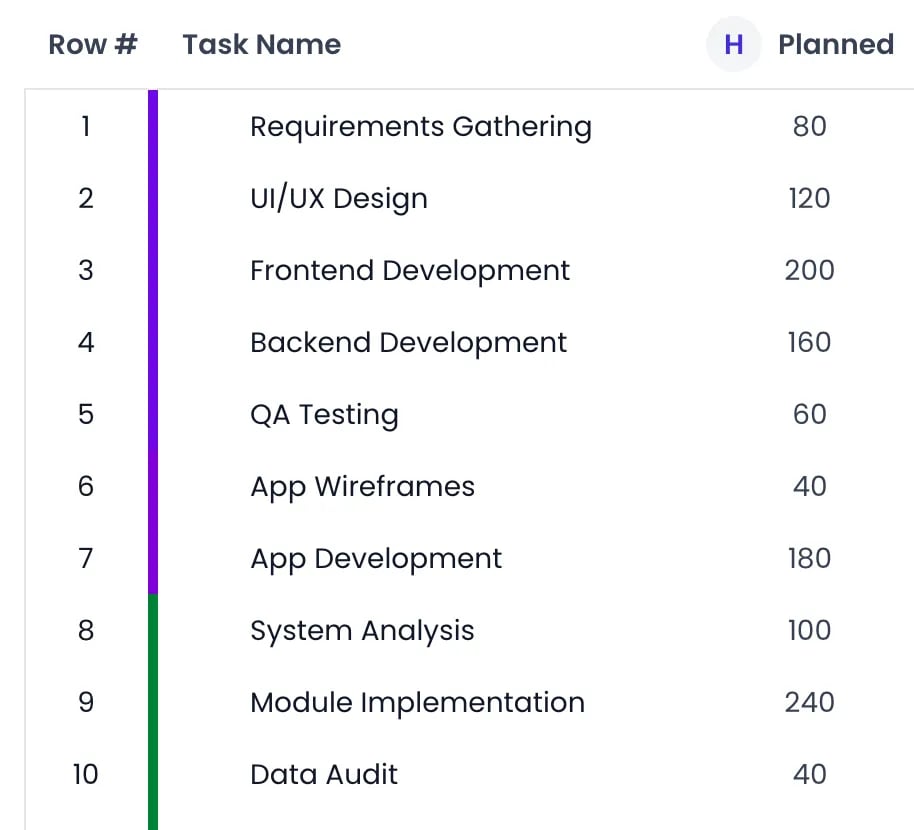914x830 pixels.
Task: Select the App Development task cell
Action: click(376, 558)
